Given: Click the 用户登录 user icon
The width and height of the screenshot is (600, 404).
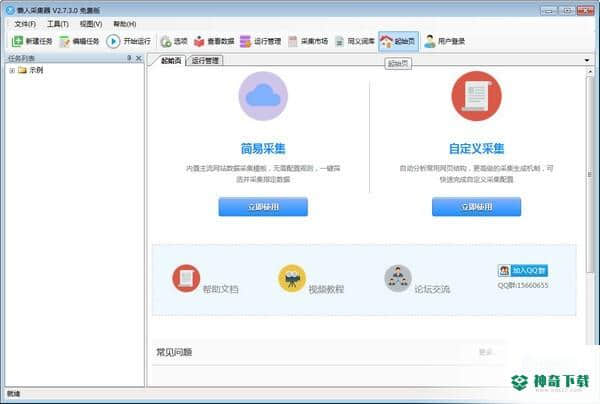Looking at the screenshot, I should pyautogui.click(x=430, y=41).
